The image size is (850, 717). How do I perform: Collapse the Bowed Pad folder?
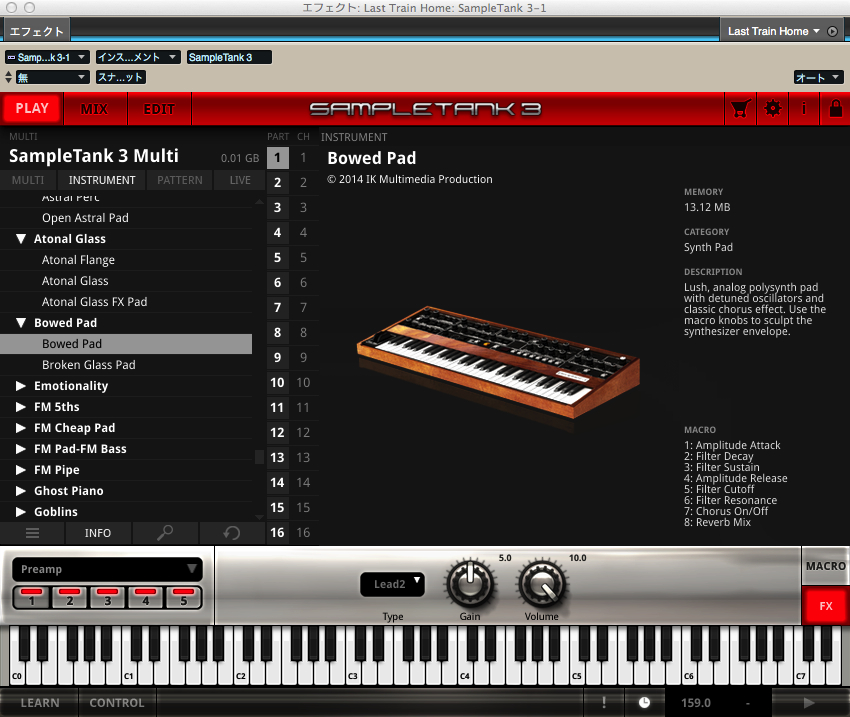[x=21, y=323]
